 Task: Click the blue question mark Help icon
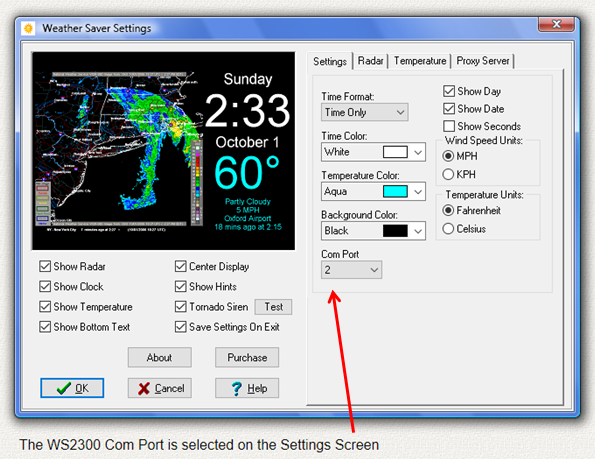tap(237, 388)
